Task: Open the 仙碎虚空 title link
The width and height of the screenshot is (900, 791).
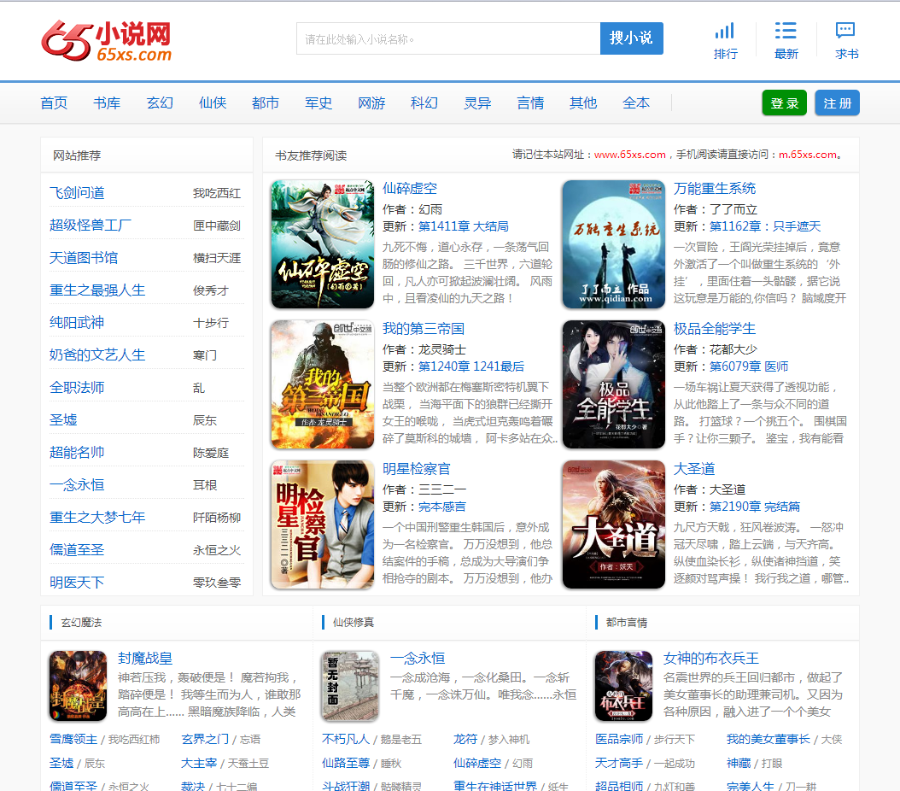Action: tap(410, 188)
